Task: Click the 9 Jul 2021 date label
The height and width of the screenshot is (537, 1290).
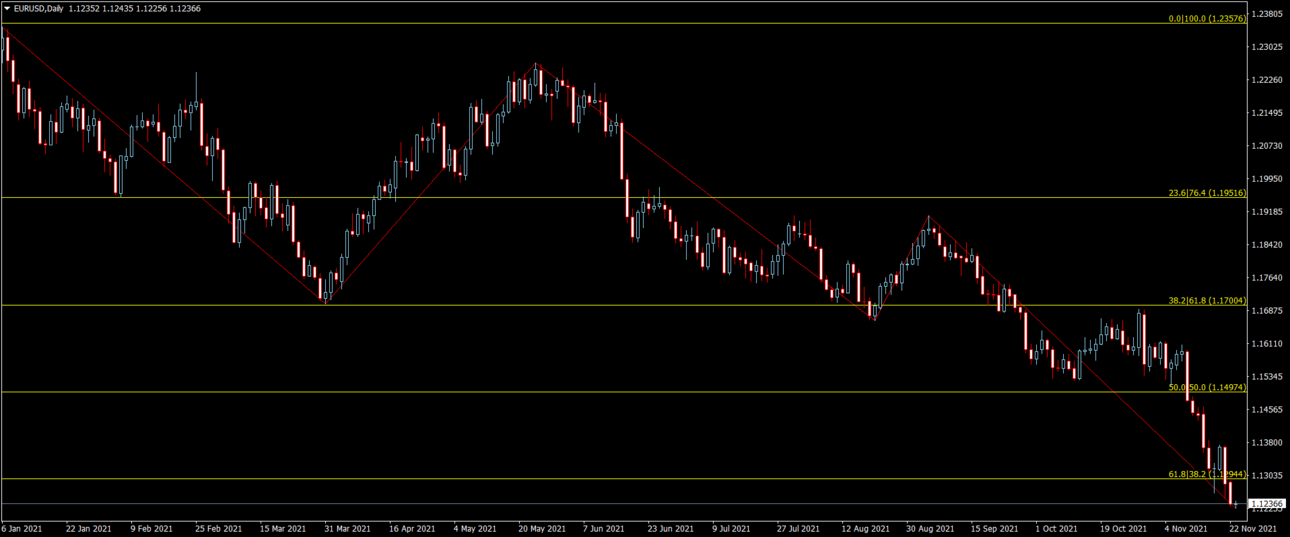Action: (734, 528)
